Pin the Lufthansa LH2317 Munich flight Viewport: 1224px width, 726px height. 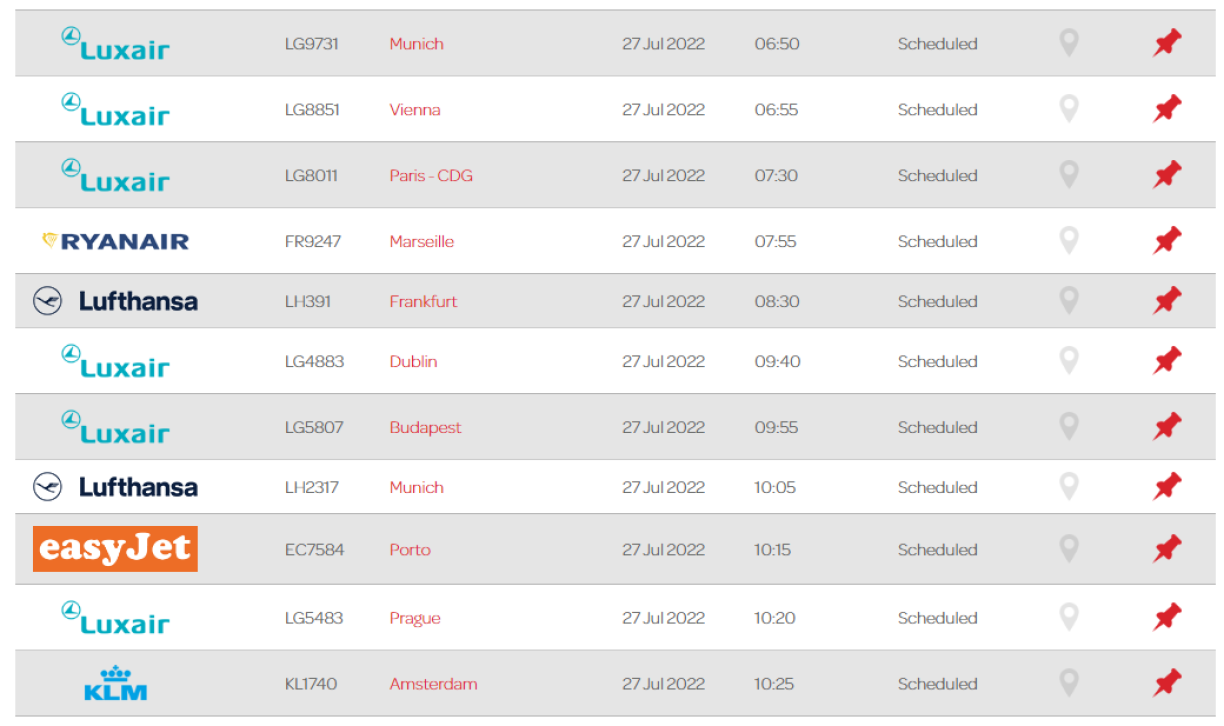(x=1166, y=487)
